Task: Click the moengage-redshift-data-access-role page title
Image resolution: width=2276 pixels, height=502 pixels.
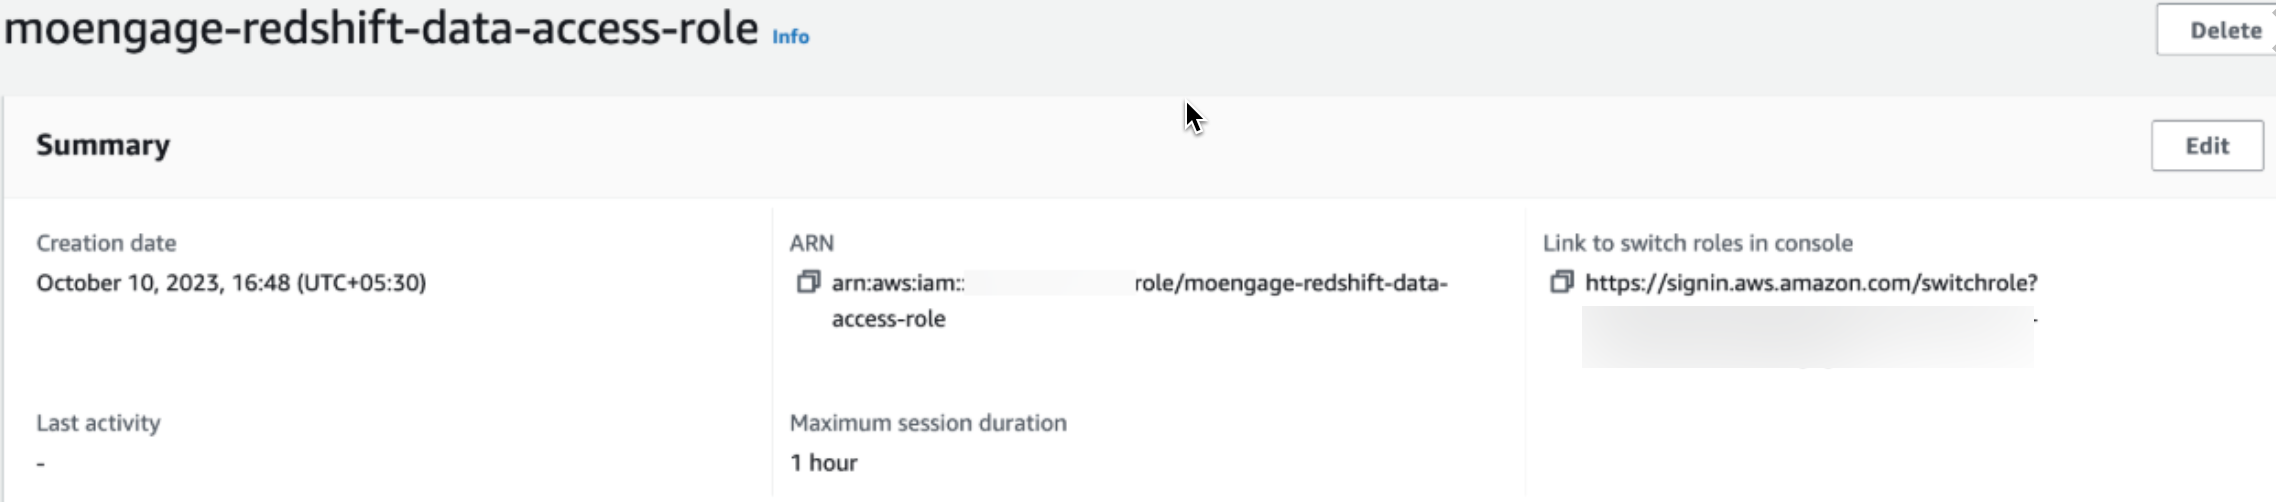Action: coord(381,28)
